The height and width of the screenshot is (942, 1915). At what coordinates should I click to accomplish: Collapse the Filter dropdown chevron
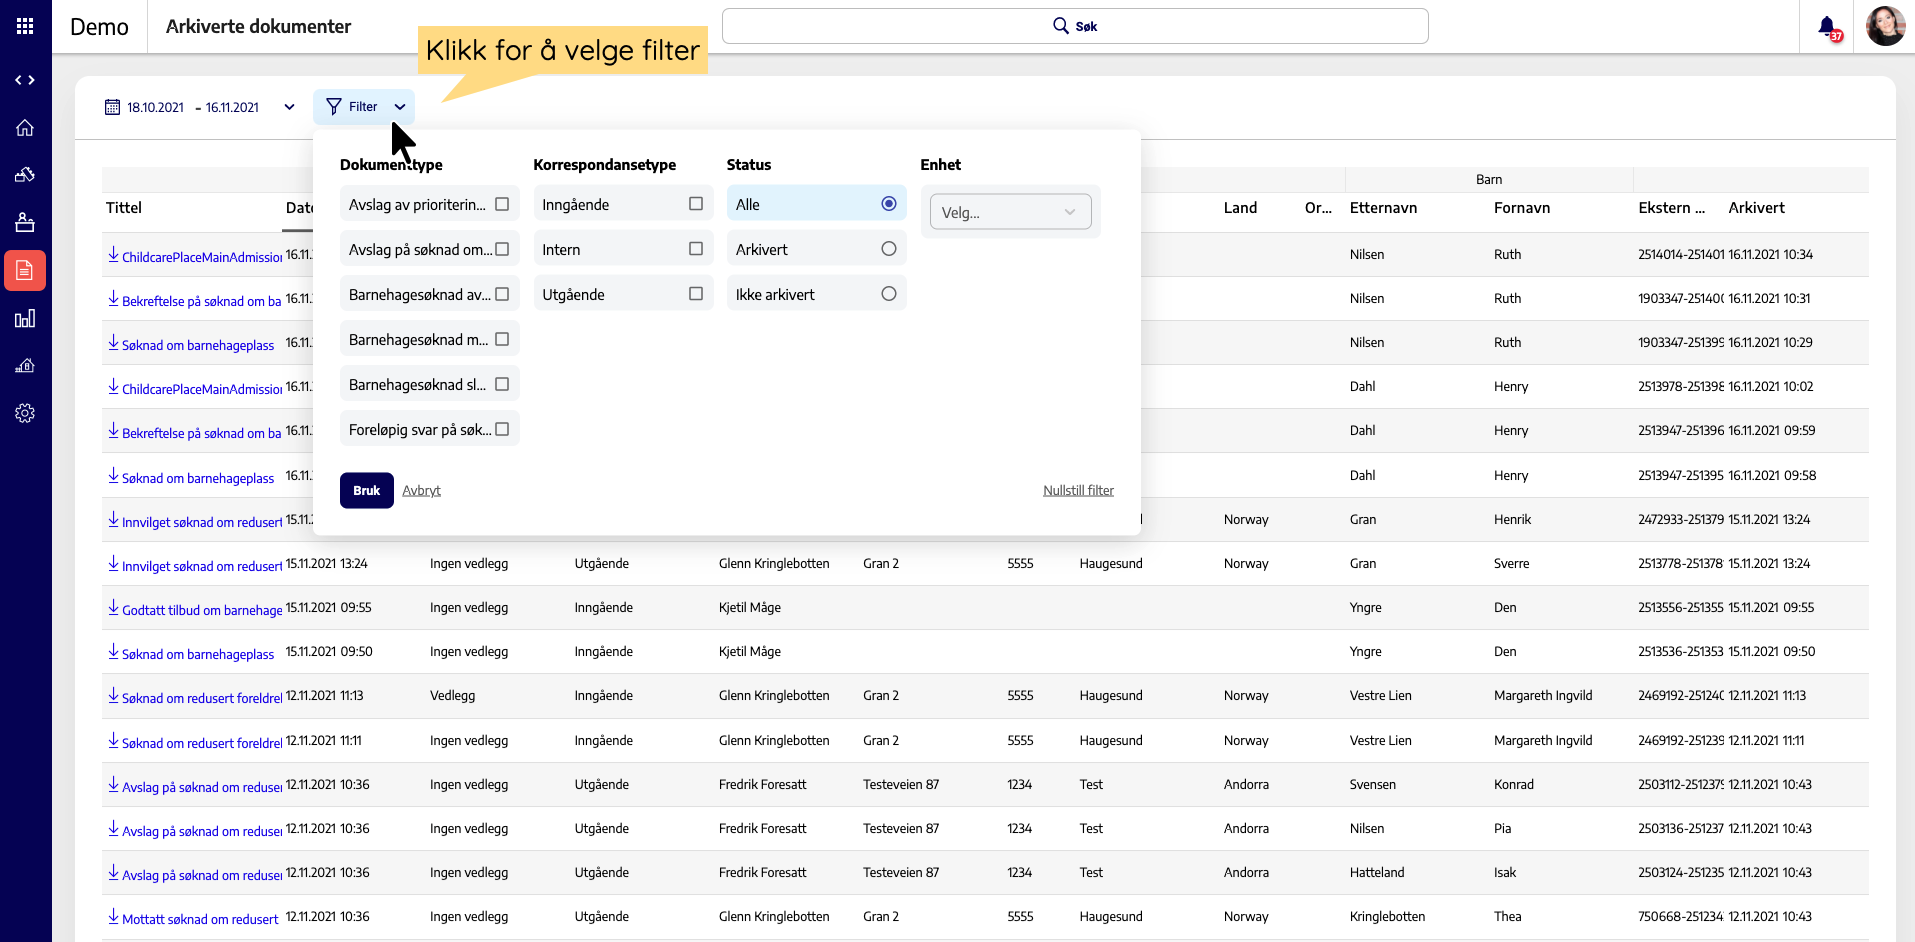point(400,107)
